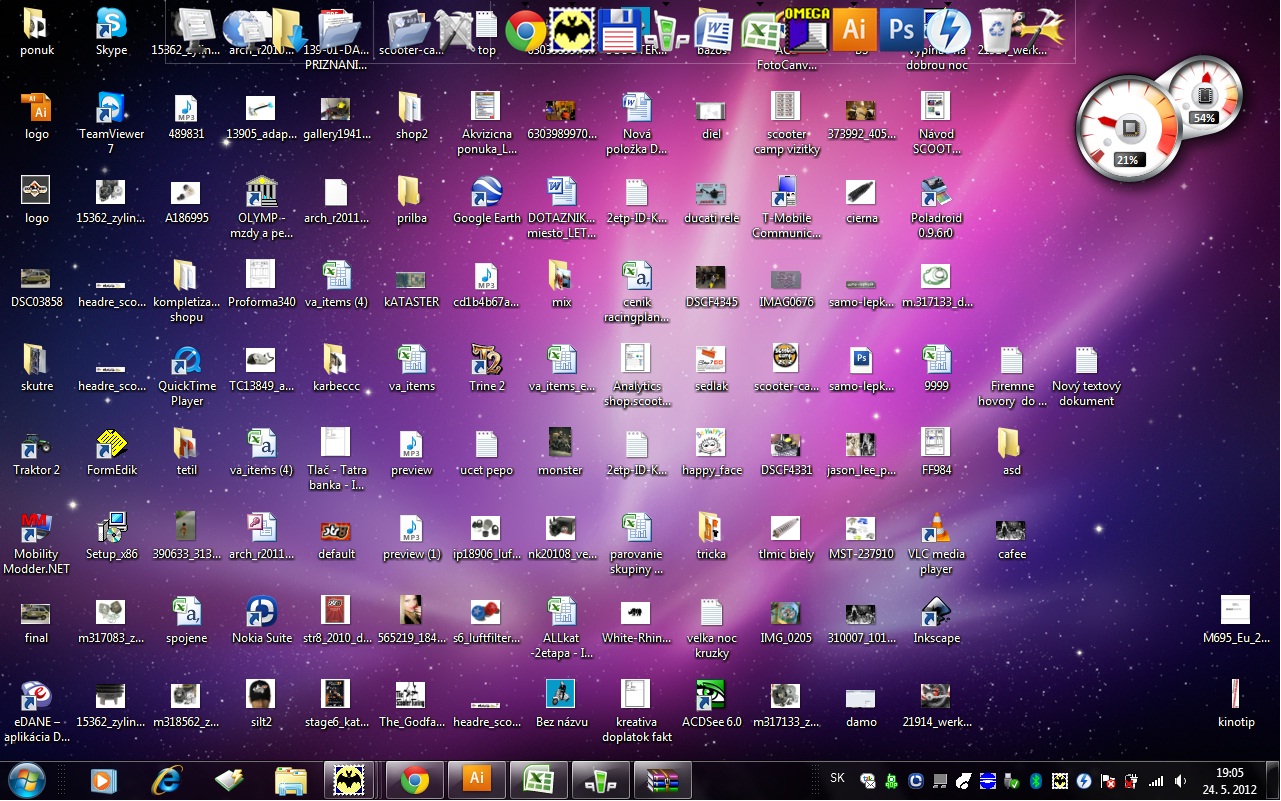The width and height of the screenshot is (1281, 801).
Task: Select the Trine 2 game shortcut
Action: point(486,361)
